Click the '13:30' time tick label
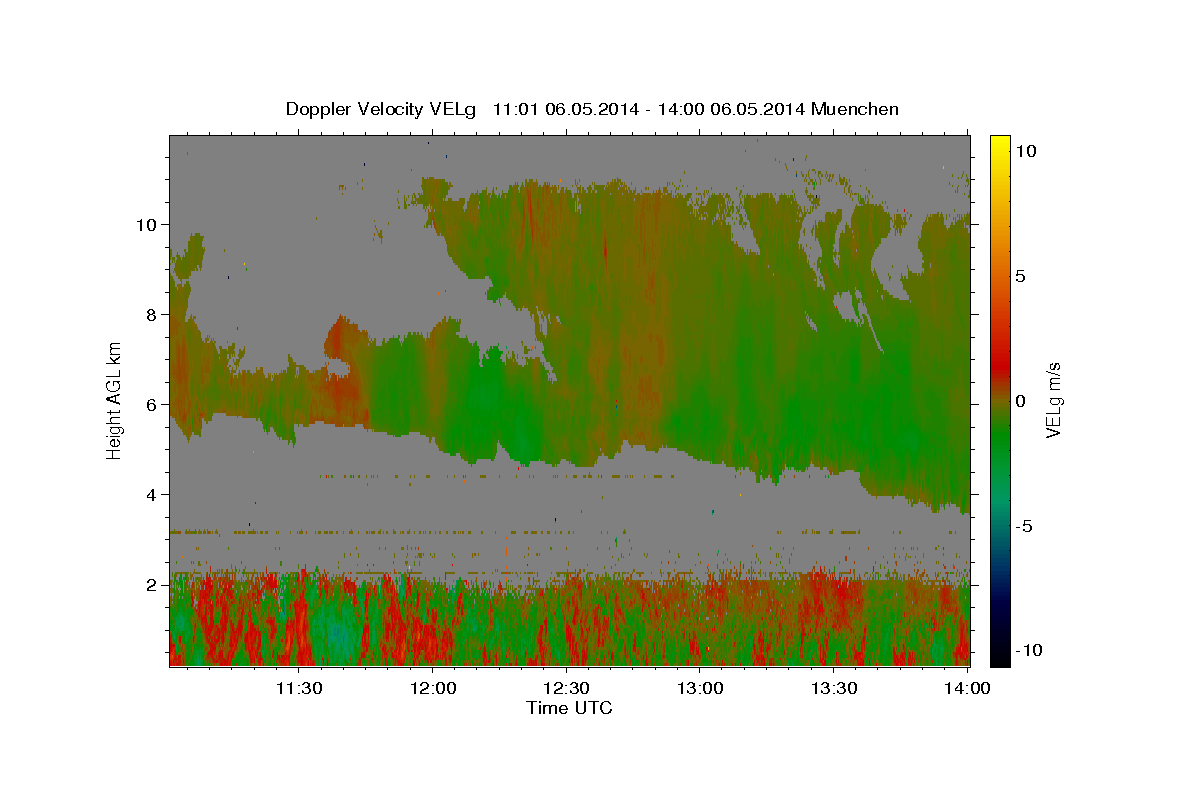Image resolution: width=1200 pixels, height=800 pixels. [x=835, y=688]
